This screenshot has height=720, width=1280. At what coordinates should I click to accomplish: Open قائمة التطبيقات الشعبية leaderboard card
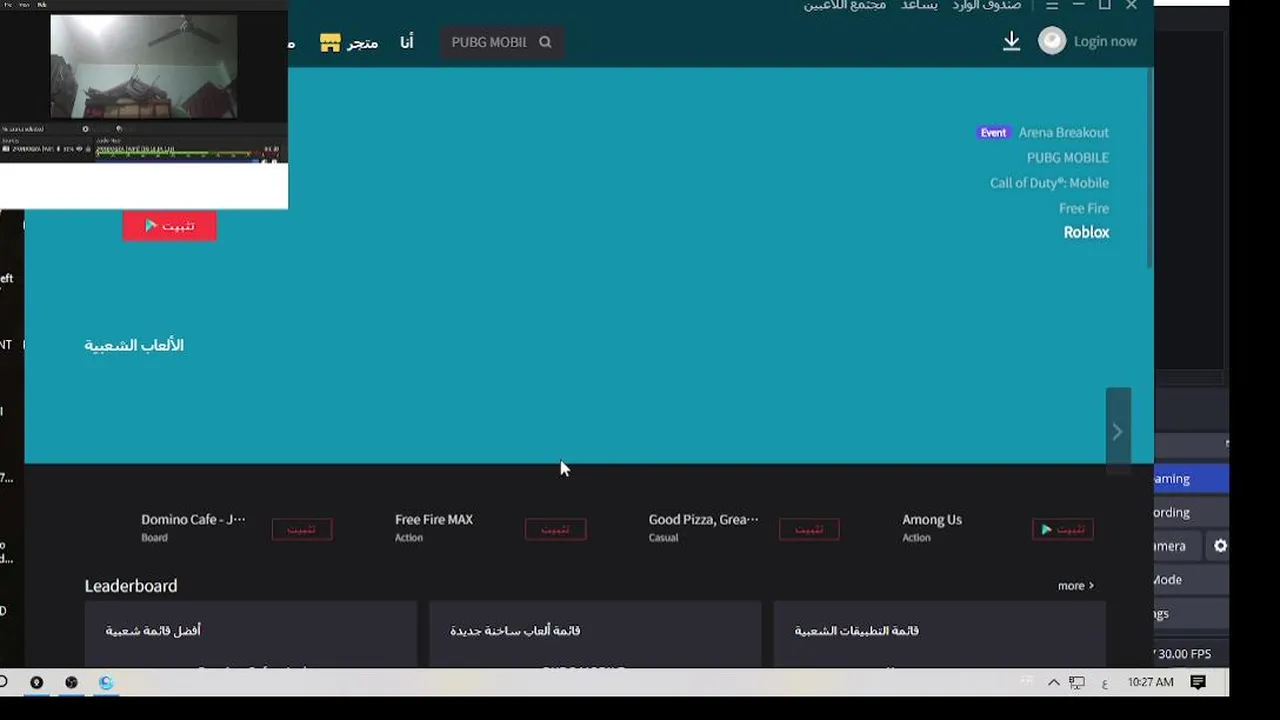(x=940, y=634)
